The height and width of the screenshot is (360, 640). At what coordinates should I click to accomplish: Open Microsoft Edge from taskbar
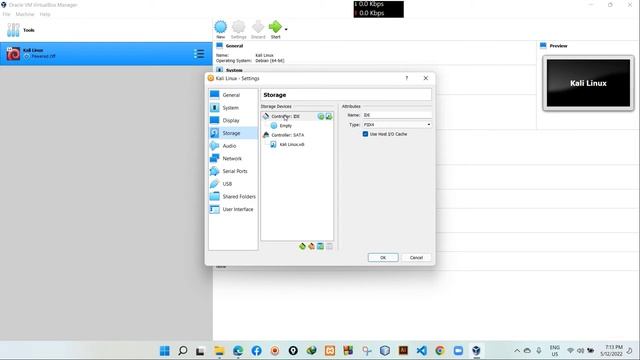pyautogui.click(x=238, y=351)
